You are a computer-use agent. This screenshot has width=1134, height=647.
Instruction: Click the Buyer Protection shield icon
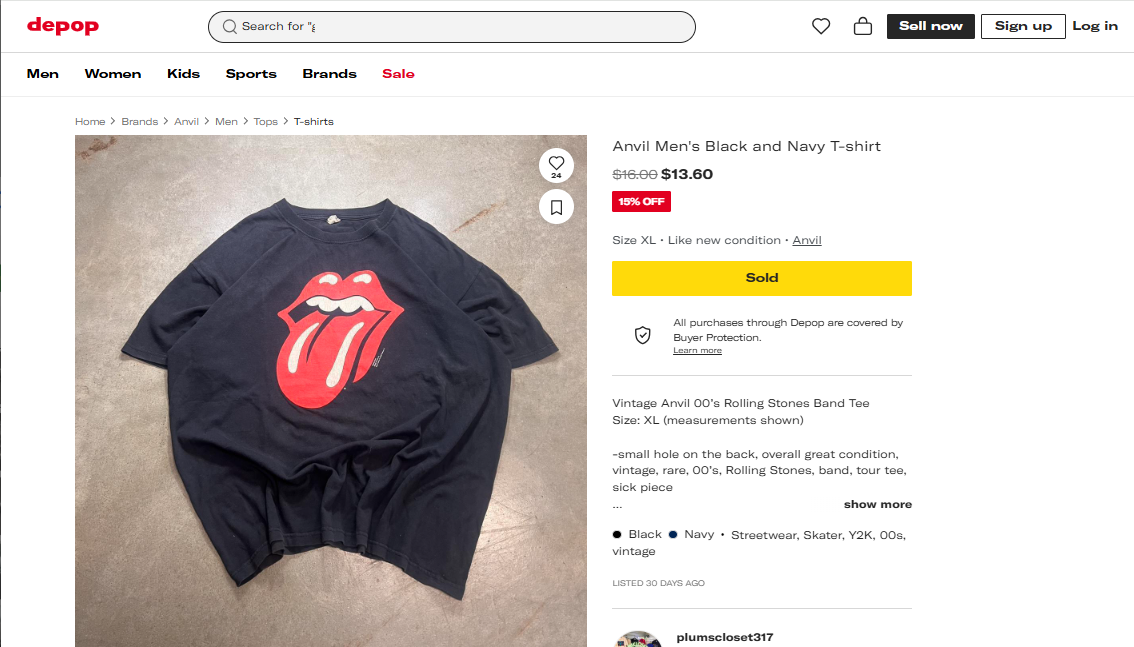(643, 335)
